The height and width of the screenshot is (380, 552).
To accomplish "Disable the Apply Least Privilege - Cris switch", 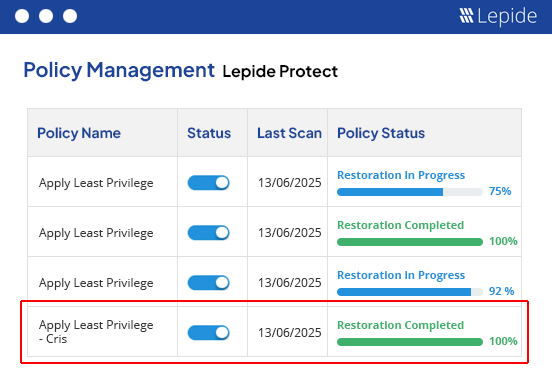I will click(208, 333).
